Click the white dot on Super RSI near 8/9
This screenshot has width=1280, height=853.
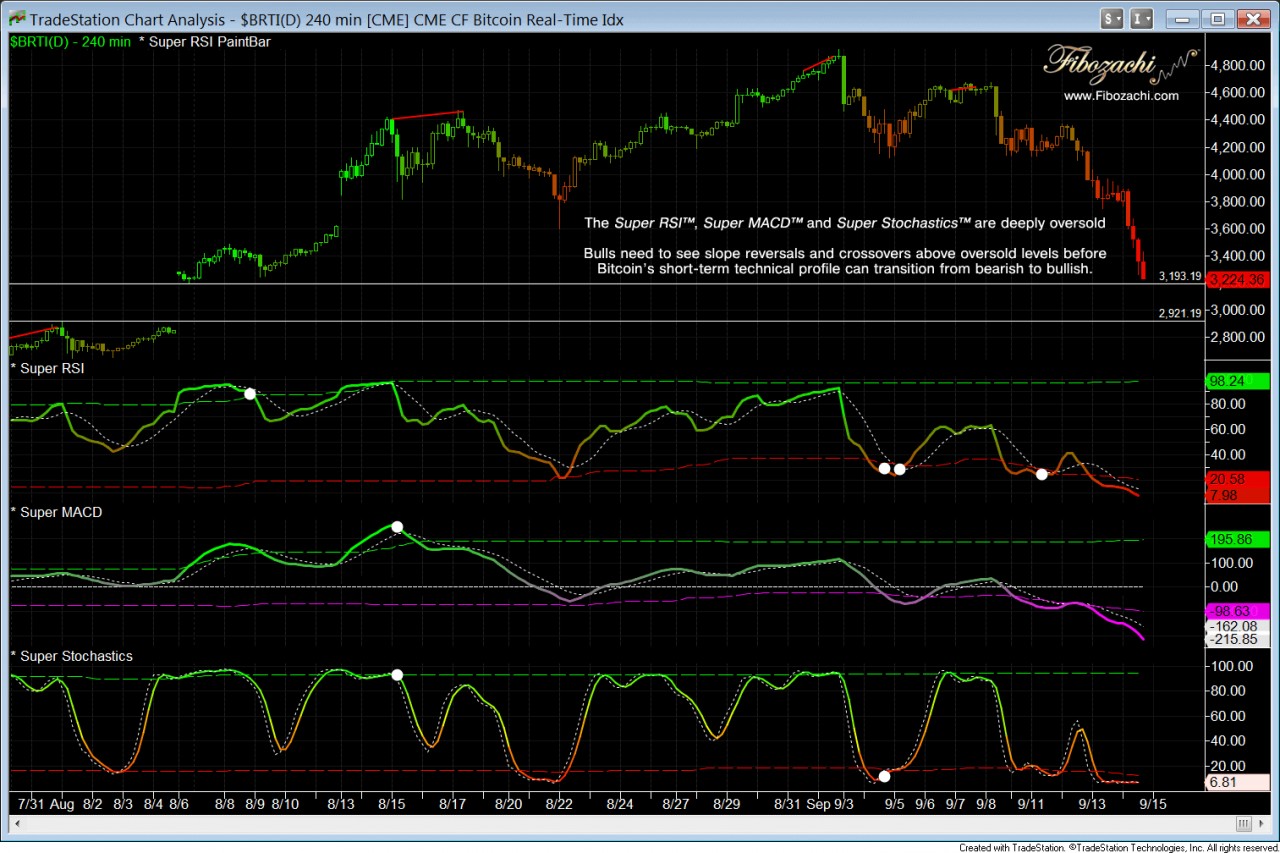[x=250, y=394]
